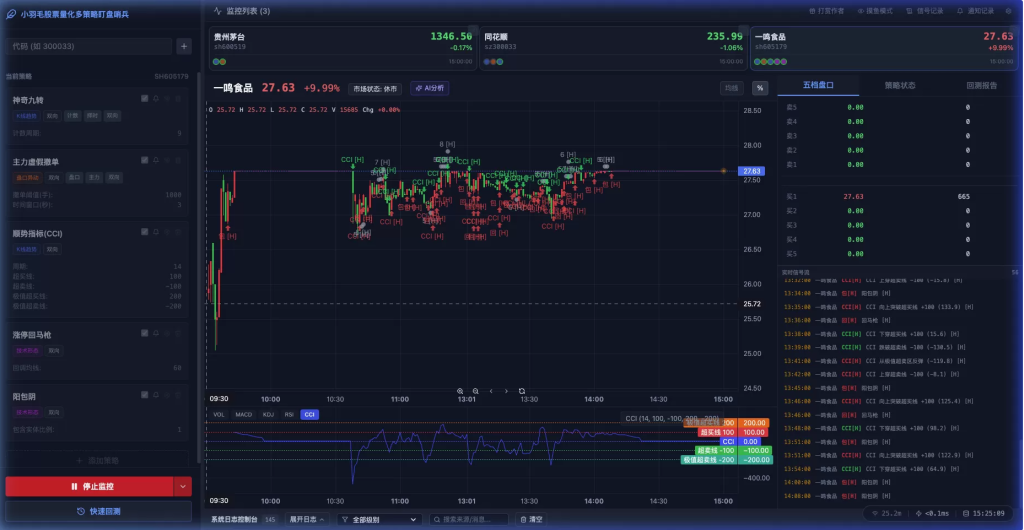Screen dimensions: 1024x530
Task: Switch the sub-chart indicator to VOL
Action: point(219,414)
